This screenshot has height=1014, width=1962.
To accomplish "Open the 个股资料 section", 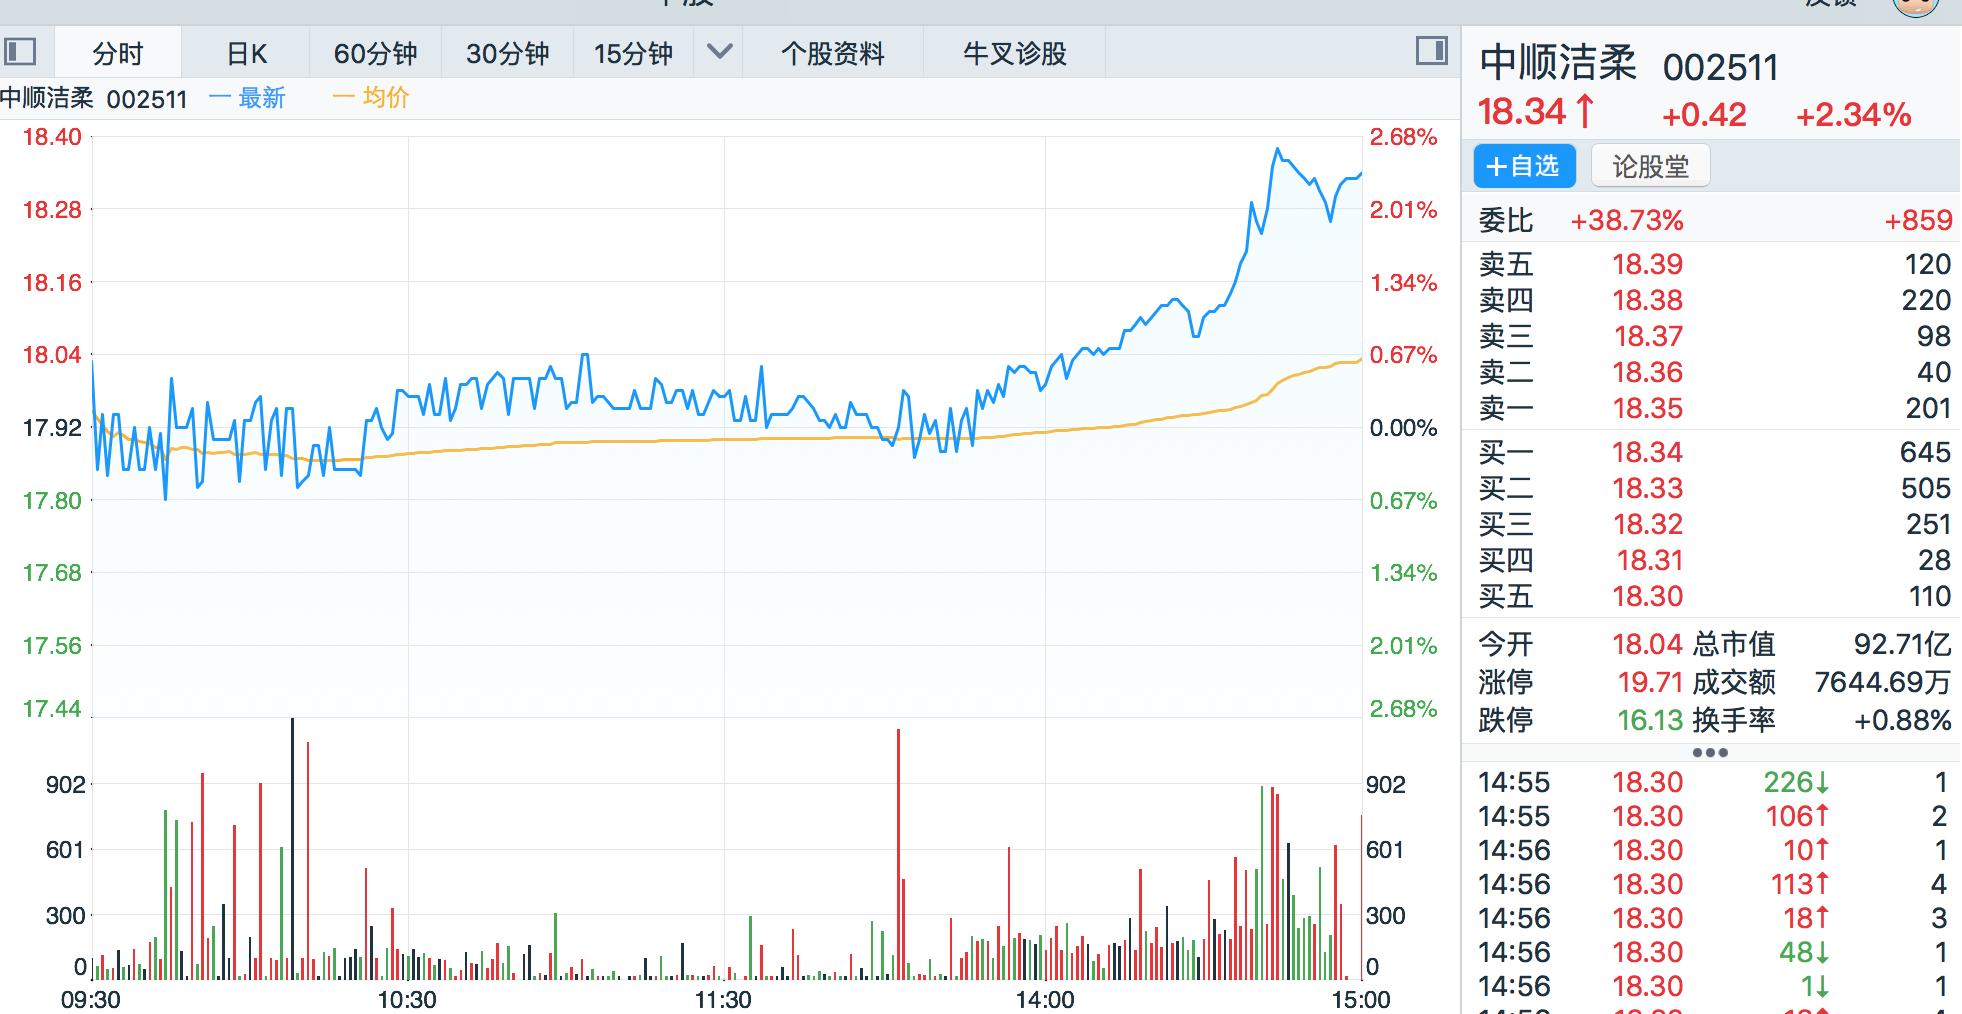I will click(833, 54).
